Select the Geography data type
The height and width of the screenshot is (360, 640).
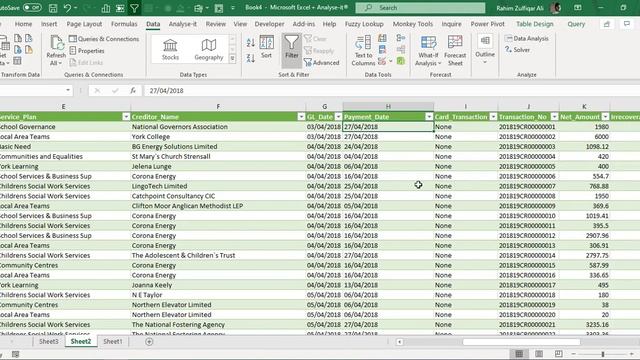209,49
